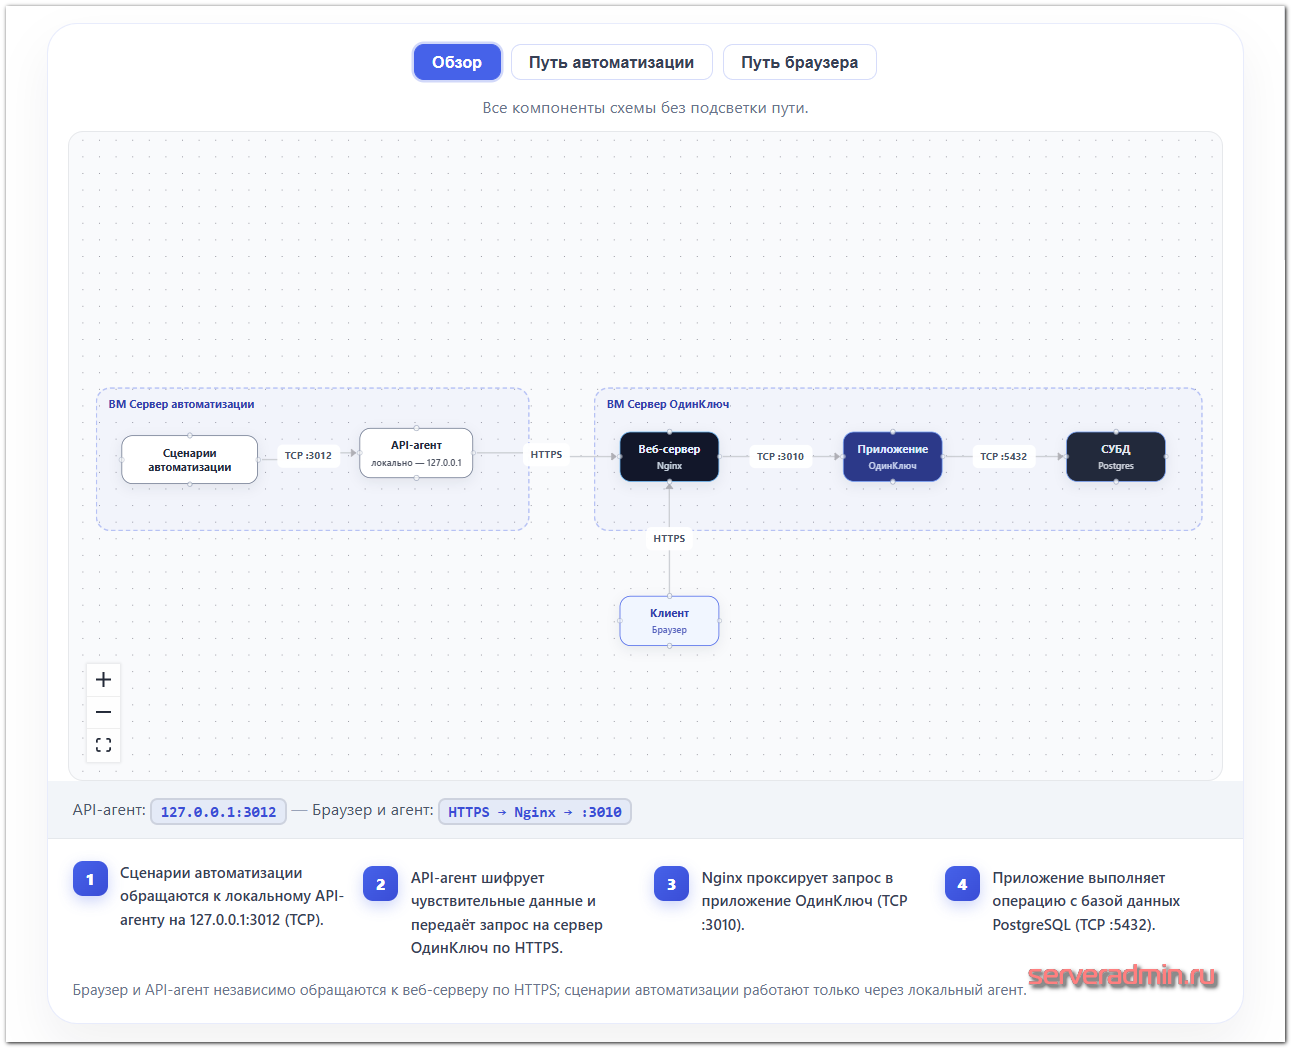Screen dimensions: 1291x1048
Task: Open the Путь браузера tab
Action: pos(799,62)
